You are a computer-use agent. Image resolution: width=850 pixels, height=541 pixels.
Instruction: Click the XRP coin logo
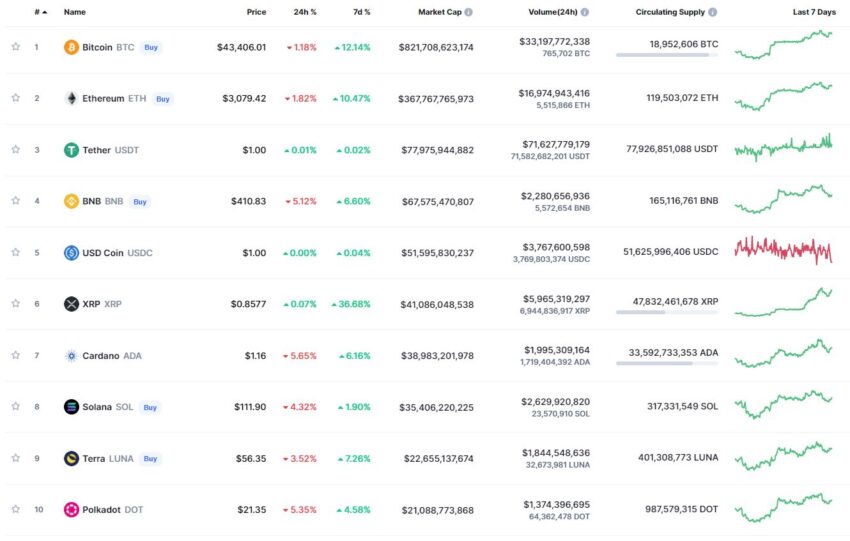pyautogui.click(x=71, y=304)
